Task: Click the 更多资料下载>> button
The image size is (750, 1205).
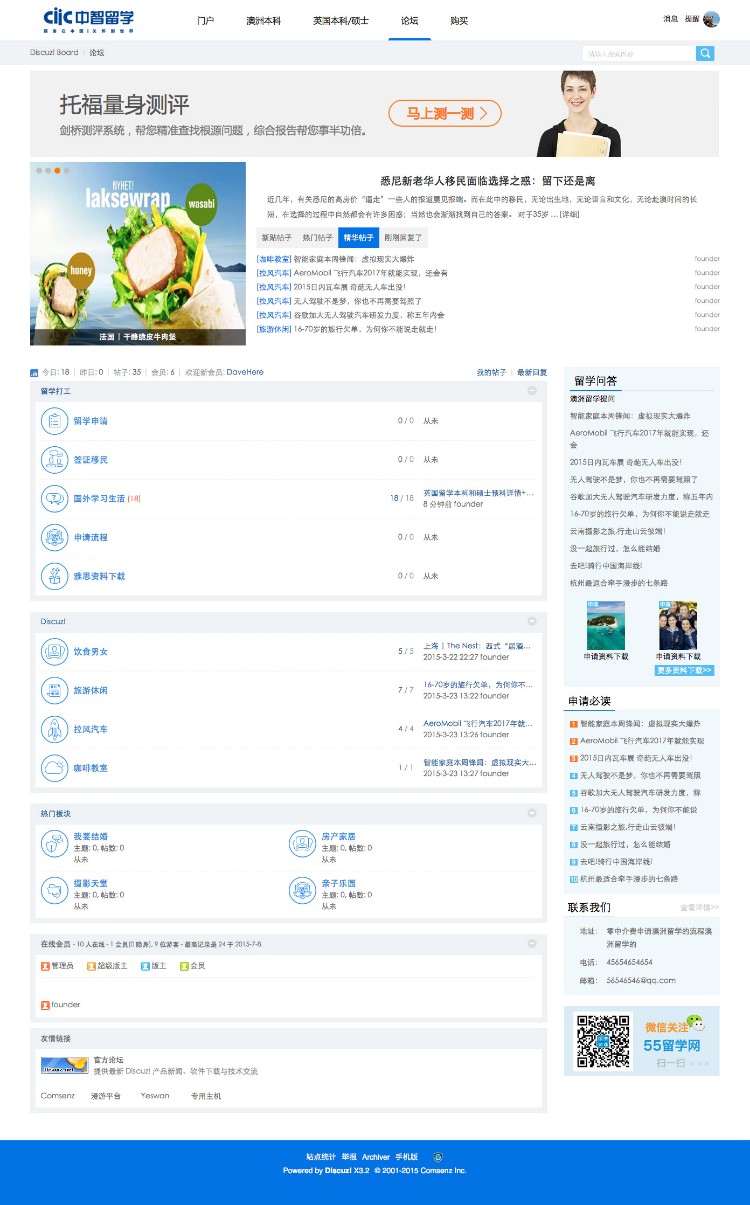Action: click(x=685, y=670)
